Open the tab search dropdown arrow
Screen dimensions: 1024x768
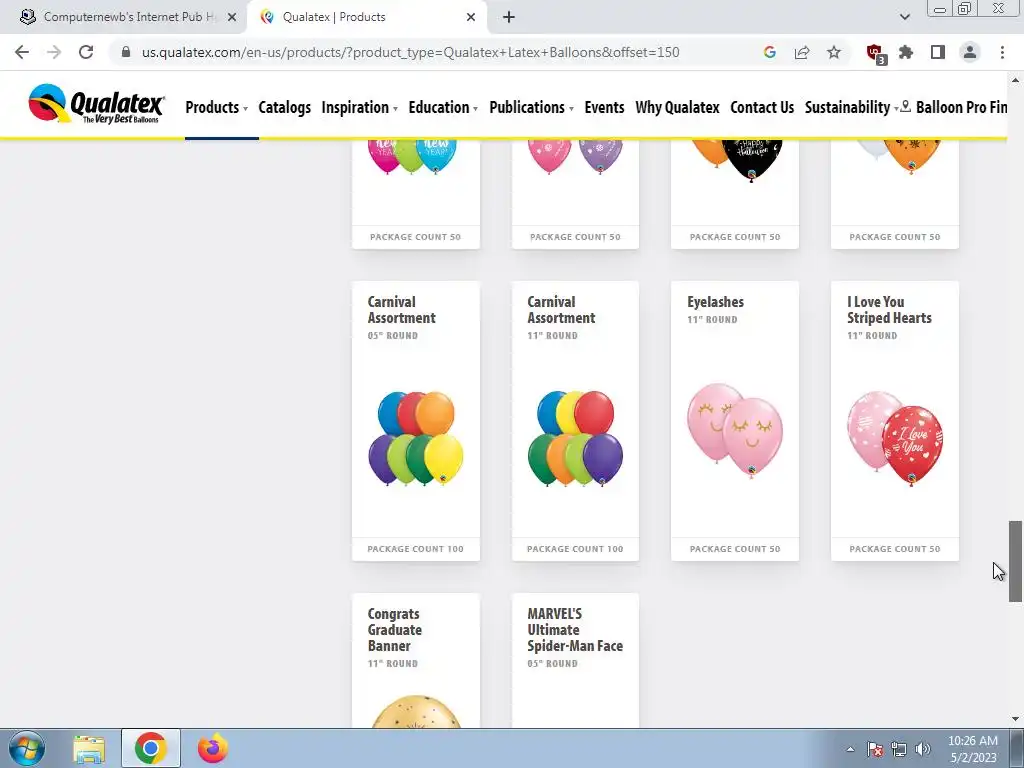click(x=904, y=17)
